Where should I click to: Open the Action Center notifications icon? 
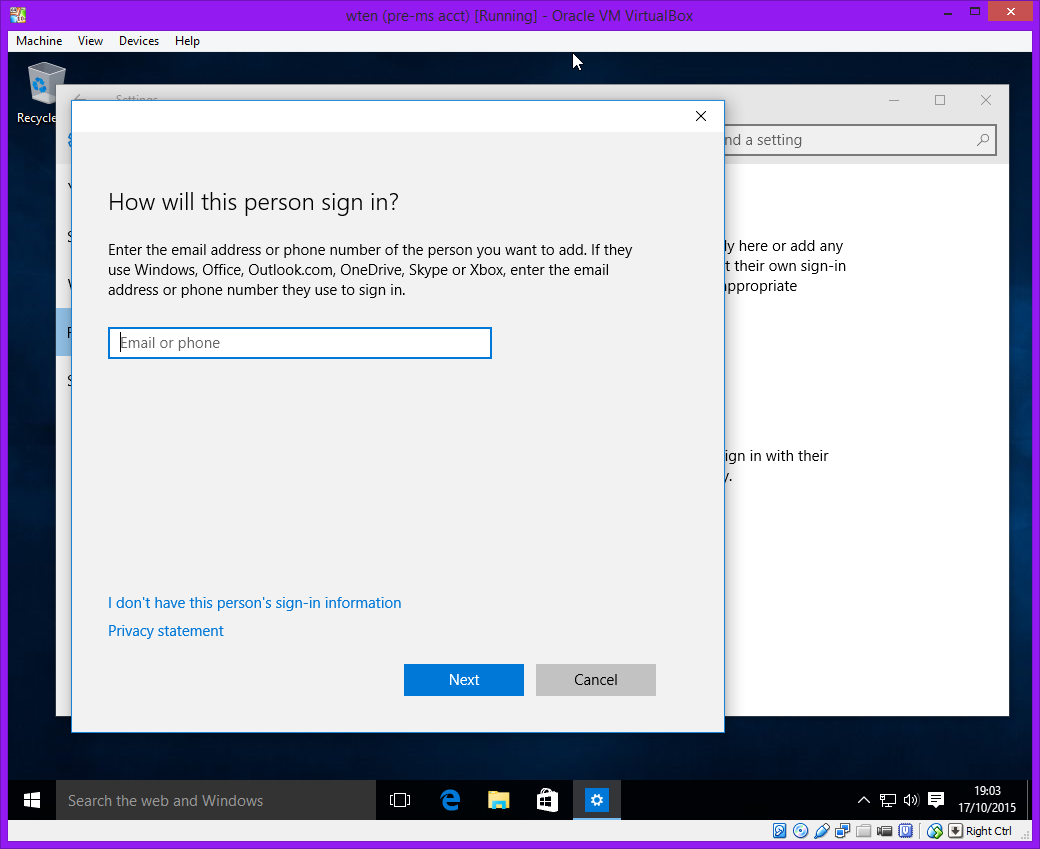tap(936, 800)
